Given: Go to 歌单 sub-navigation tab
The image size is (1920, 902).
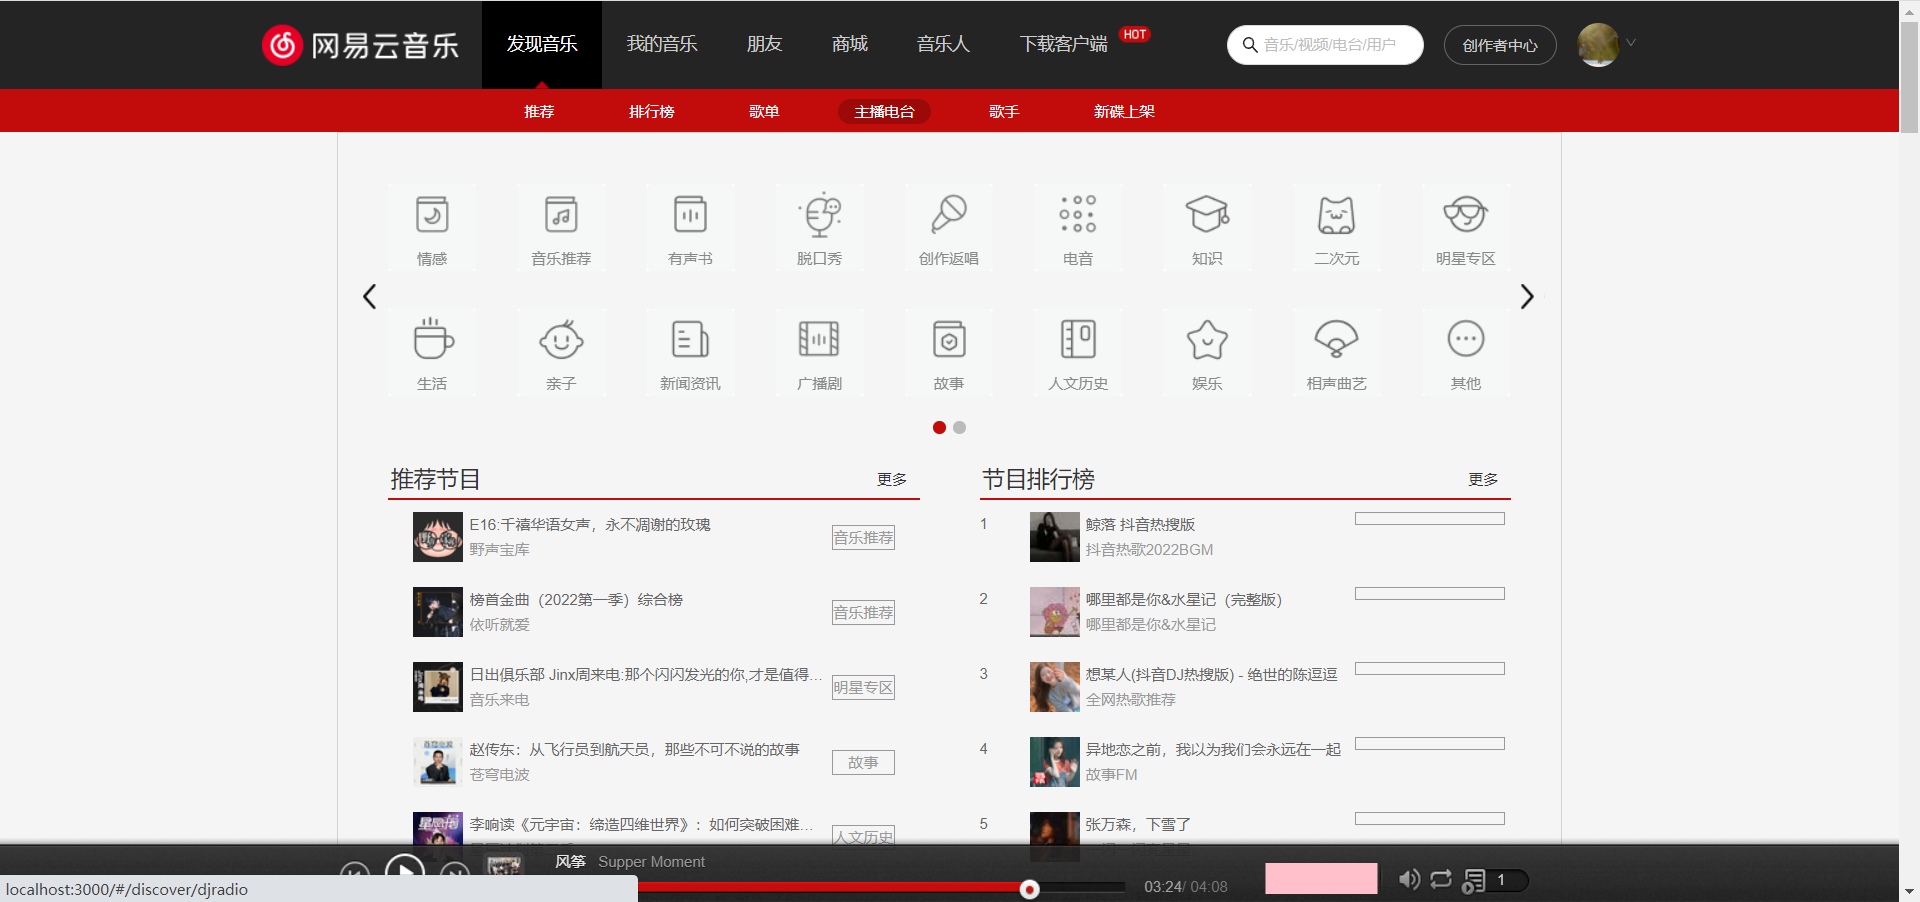Looking at the screenshot, I should (x=764, y=111).
